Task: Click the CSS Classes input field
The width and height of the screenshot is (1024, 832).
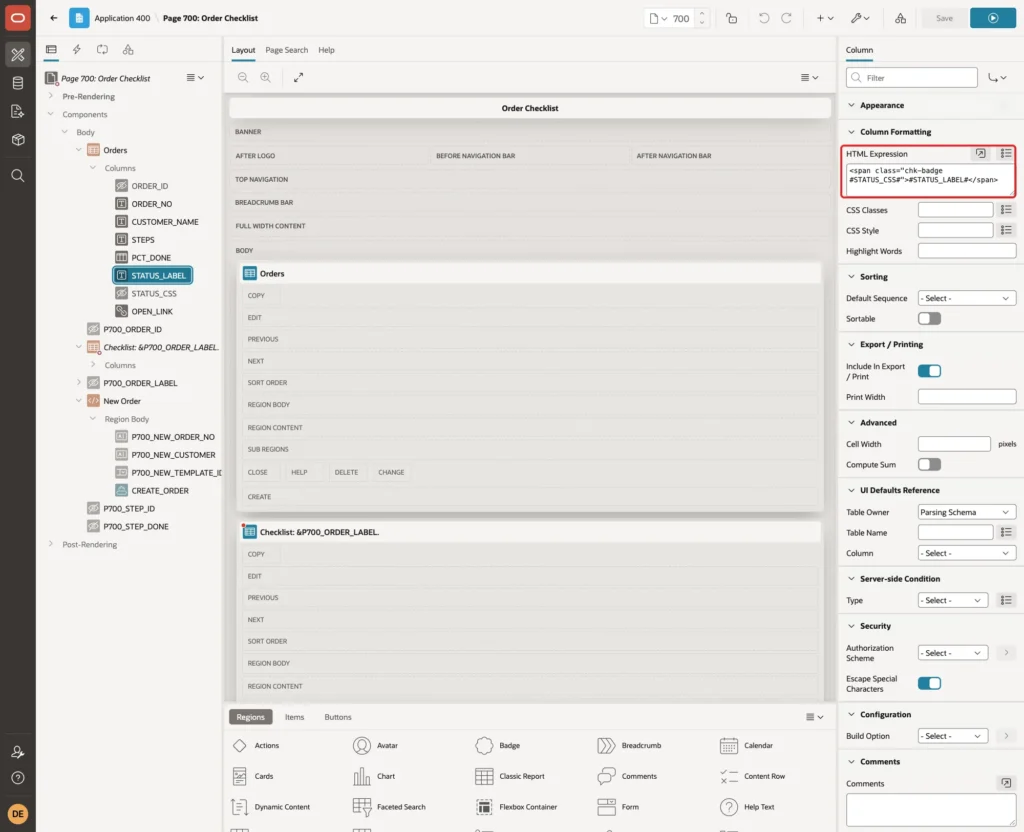Action: click(x=955, y=210)
